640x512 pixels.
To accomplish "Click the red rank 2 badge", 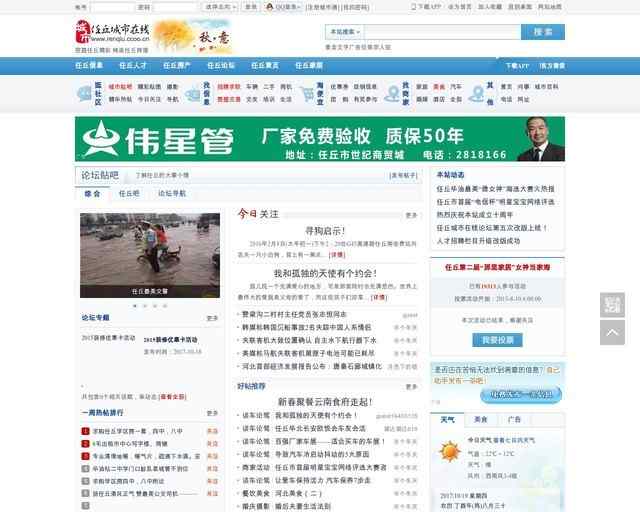I will click(x=85, y=444).
